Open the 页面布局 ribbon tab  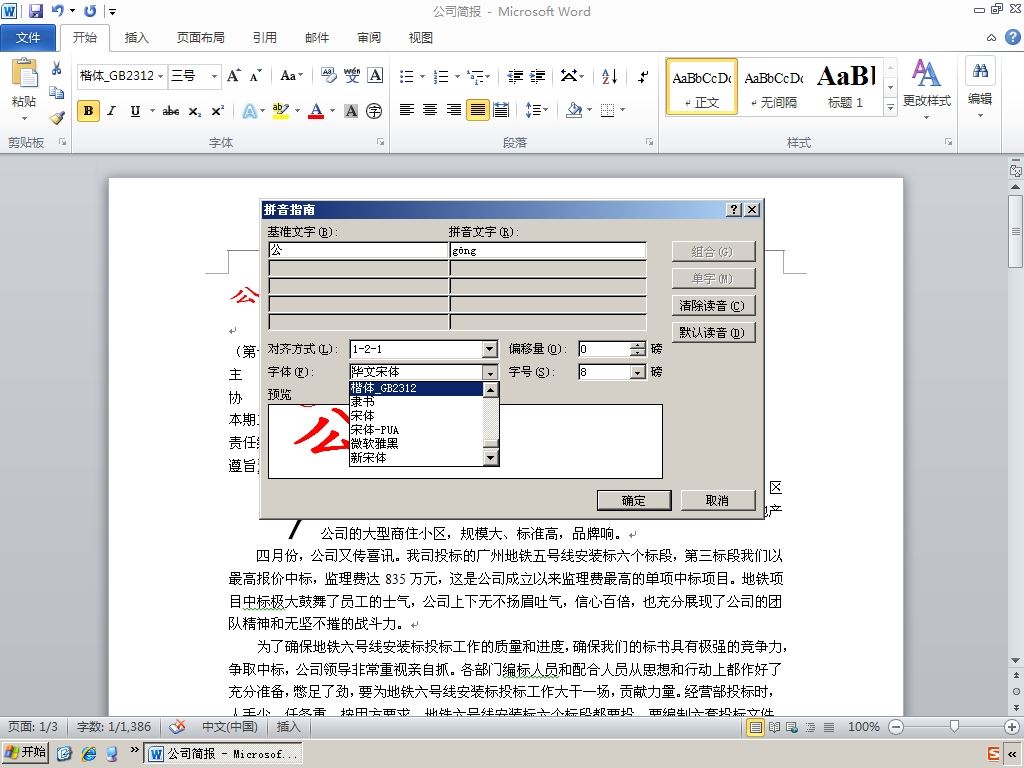200,38
